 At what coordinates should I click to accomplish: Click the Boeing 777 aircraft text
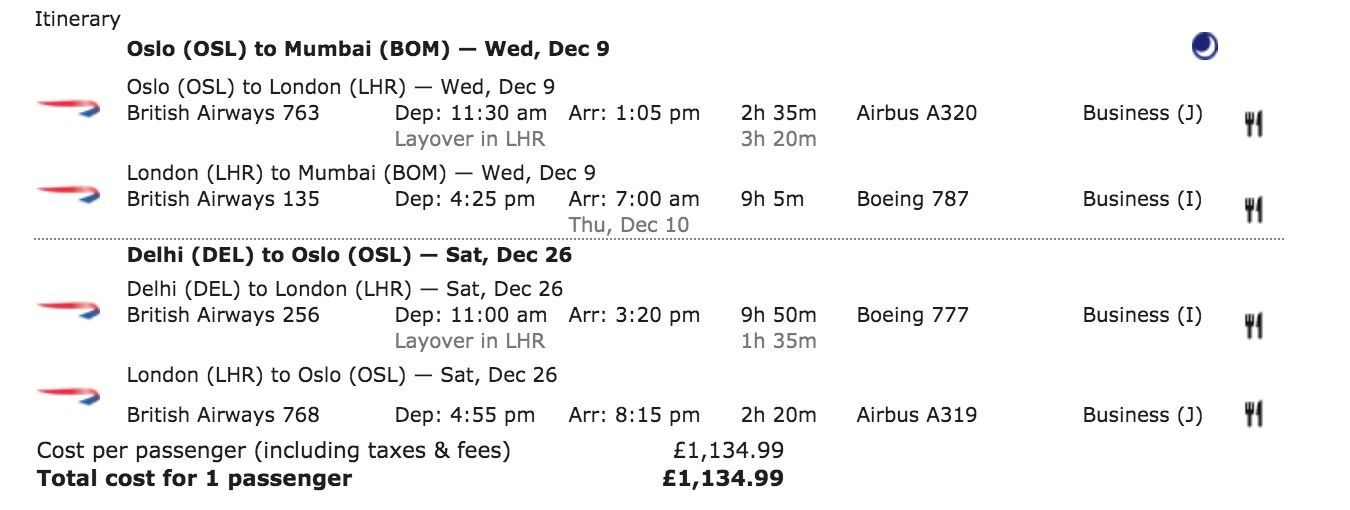pos(913,315)
